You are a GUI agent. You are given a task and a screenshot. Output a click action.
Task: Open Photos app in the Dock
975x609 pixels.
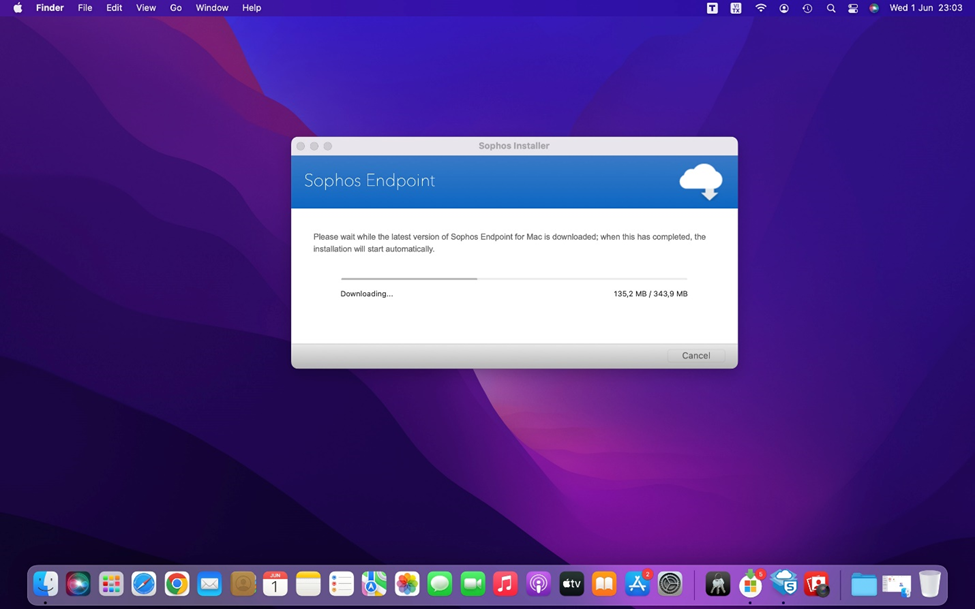tap(407, 584)
